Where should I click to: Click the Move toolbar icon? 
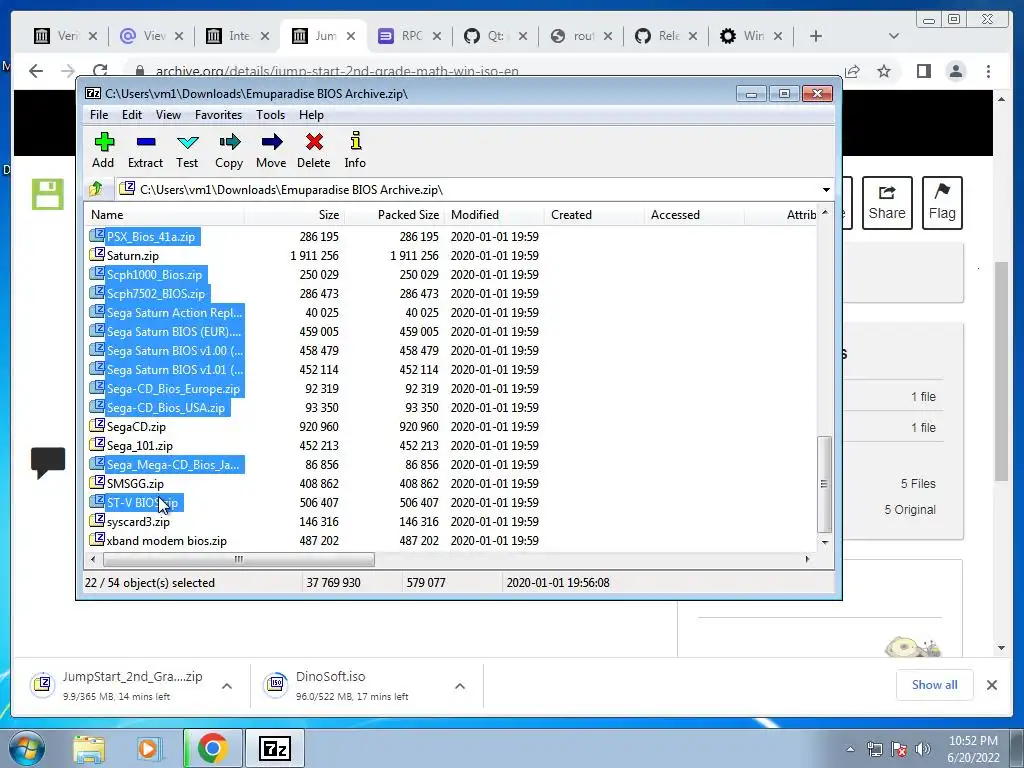coord(271,150)
